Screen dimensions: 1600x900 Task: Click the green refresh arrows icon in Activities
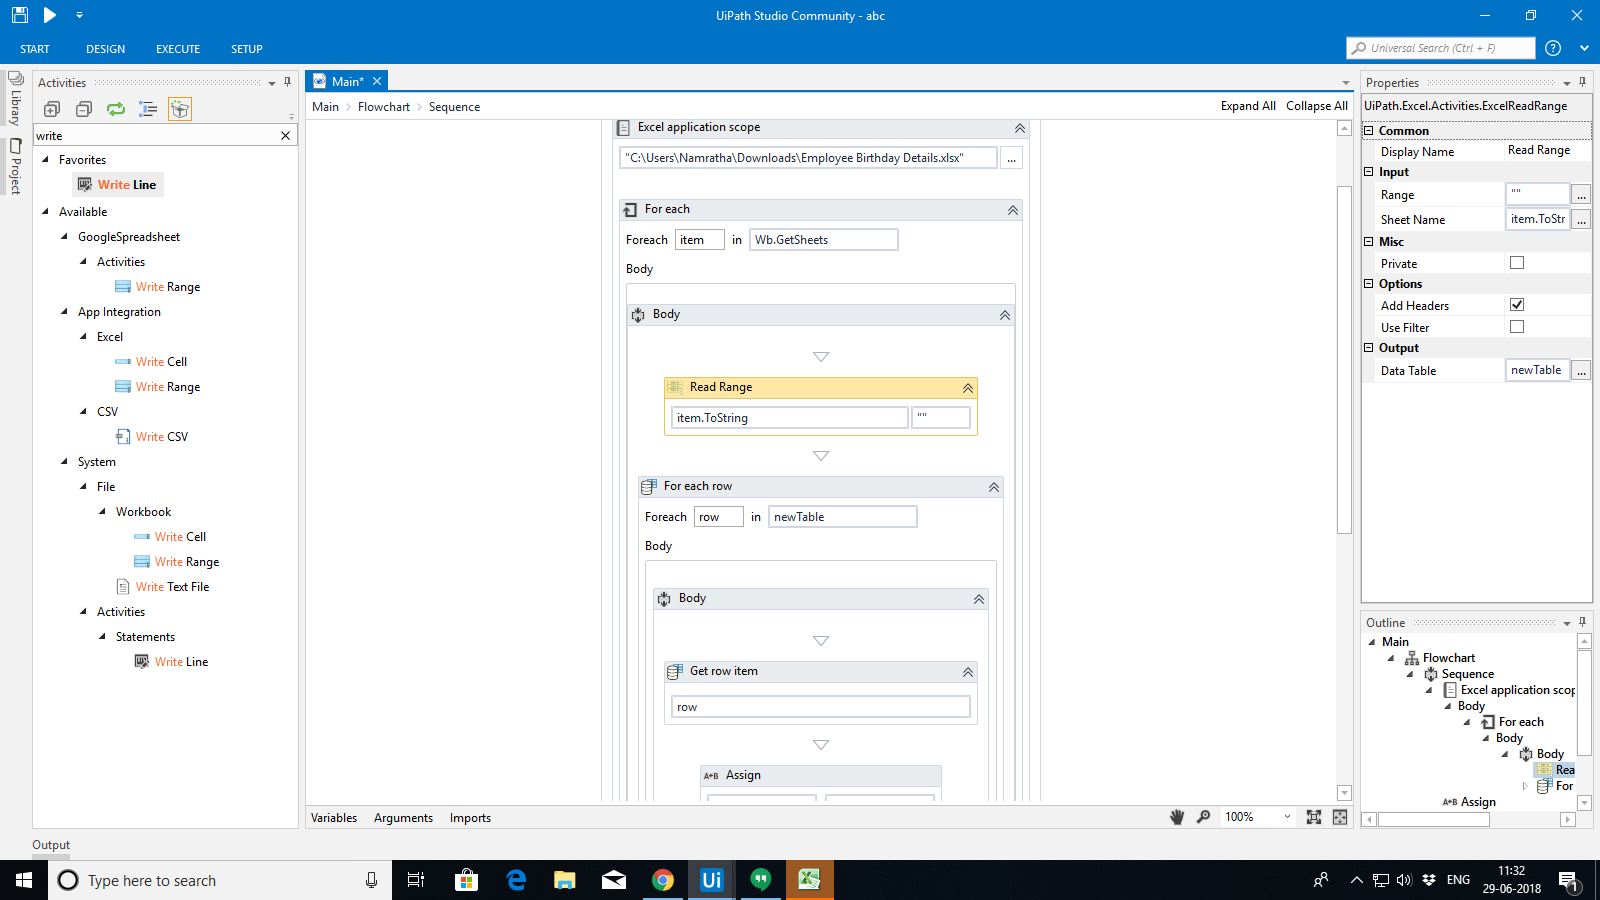pos(116,109)
